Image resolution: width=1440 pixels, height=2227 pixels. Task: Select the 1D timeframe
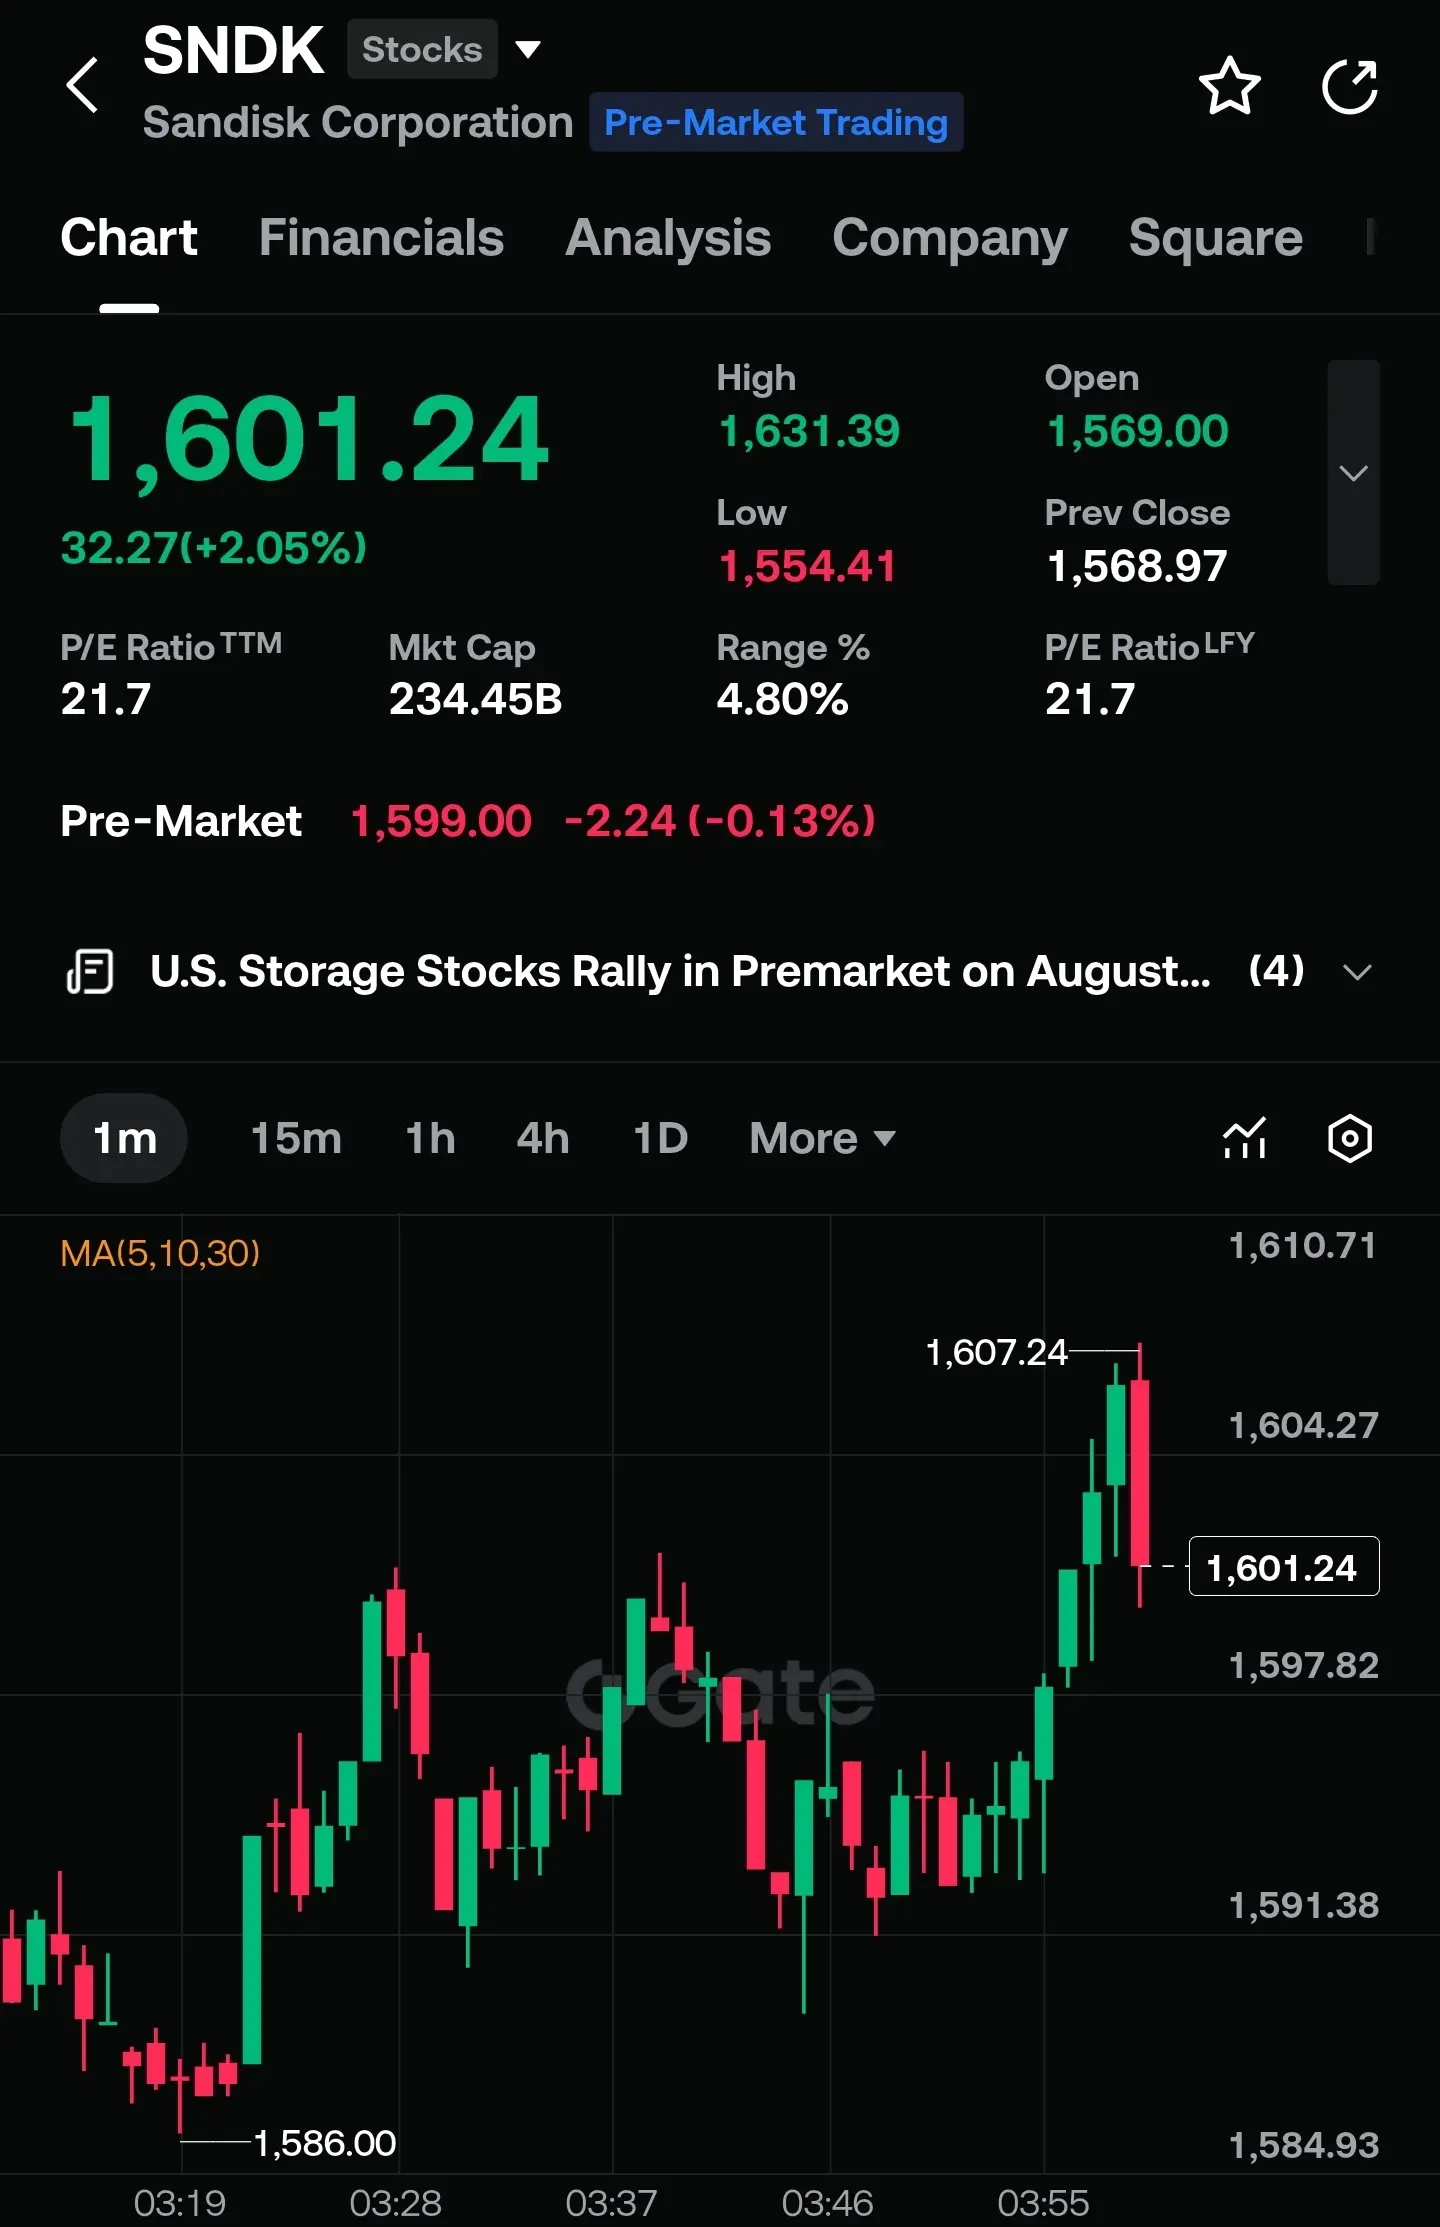tap(660, 1138)
